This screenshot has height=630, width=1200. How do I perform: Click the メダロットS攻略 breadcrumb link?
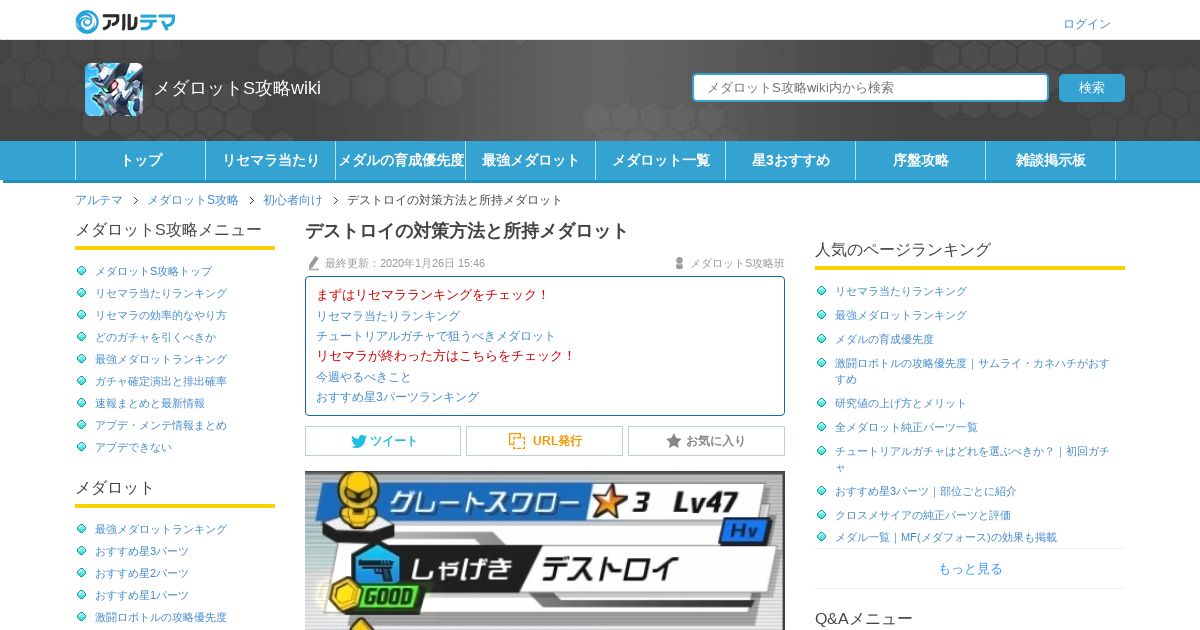point(193,200)
